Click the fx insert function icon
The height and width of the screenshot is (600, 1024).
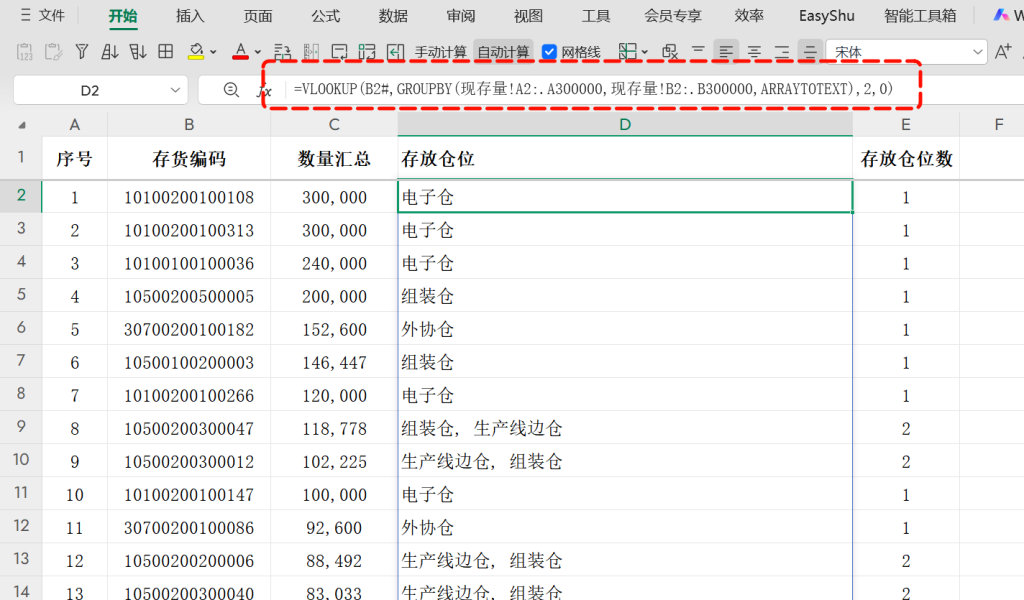pyautogui.click(x=264, y=91)
